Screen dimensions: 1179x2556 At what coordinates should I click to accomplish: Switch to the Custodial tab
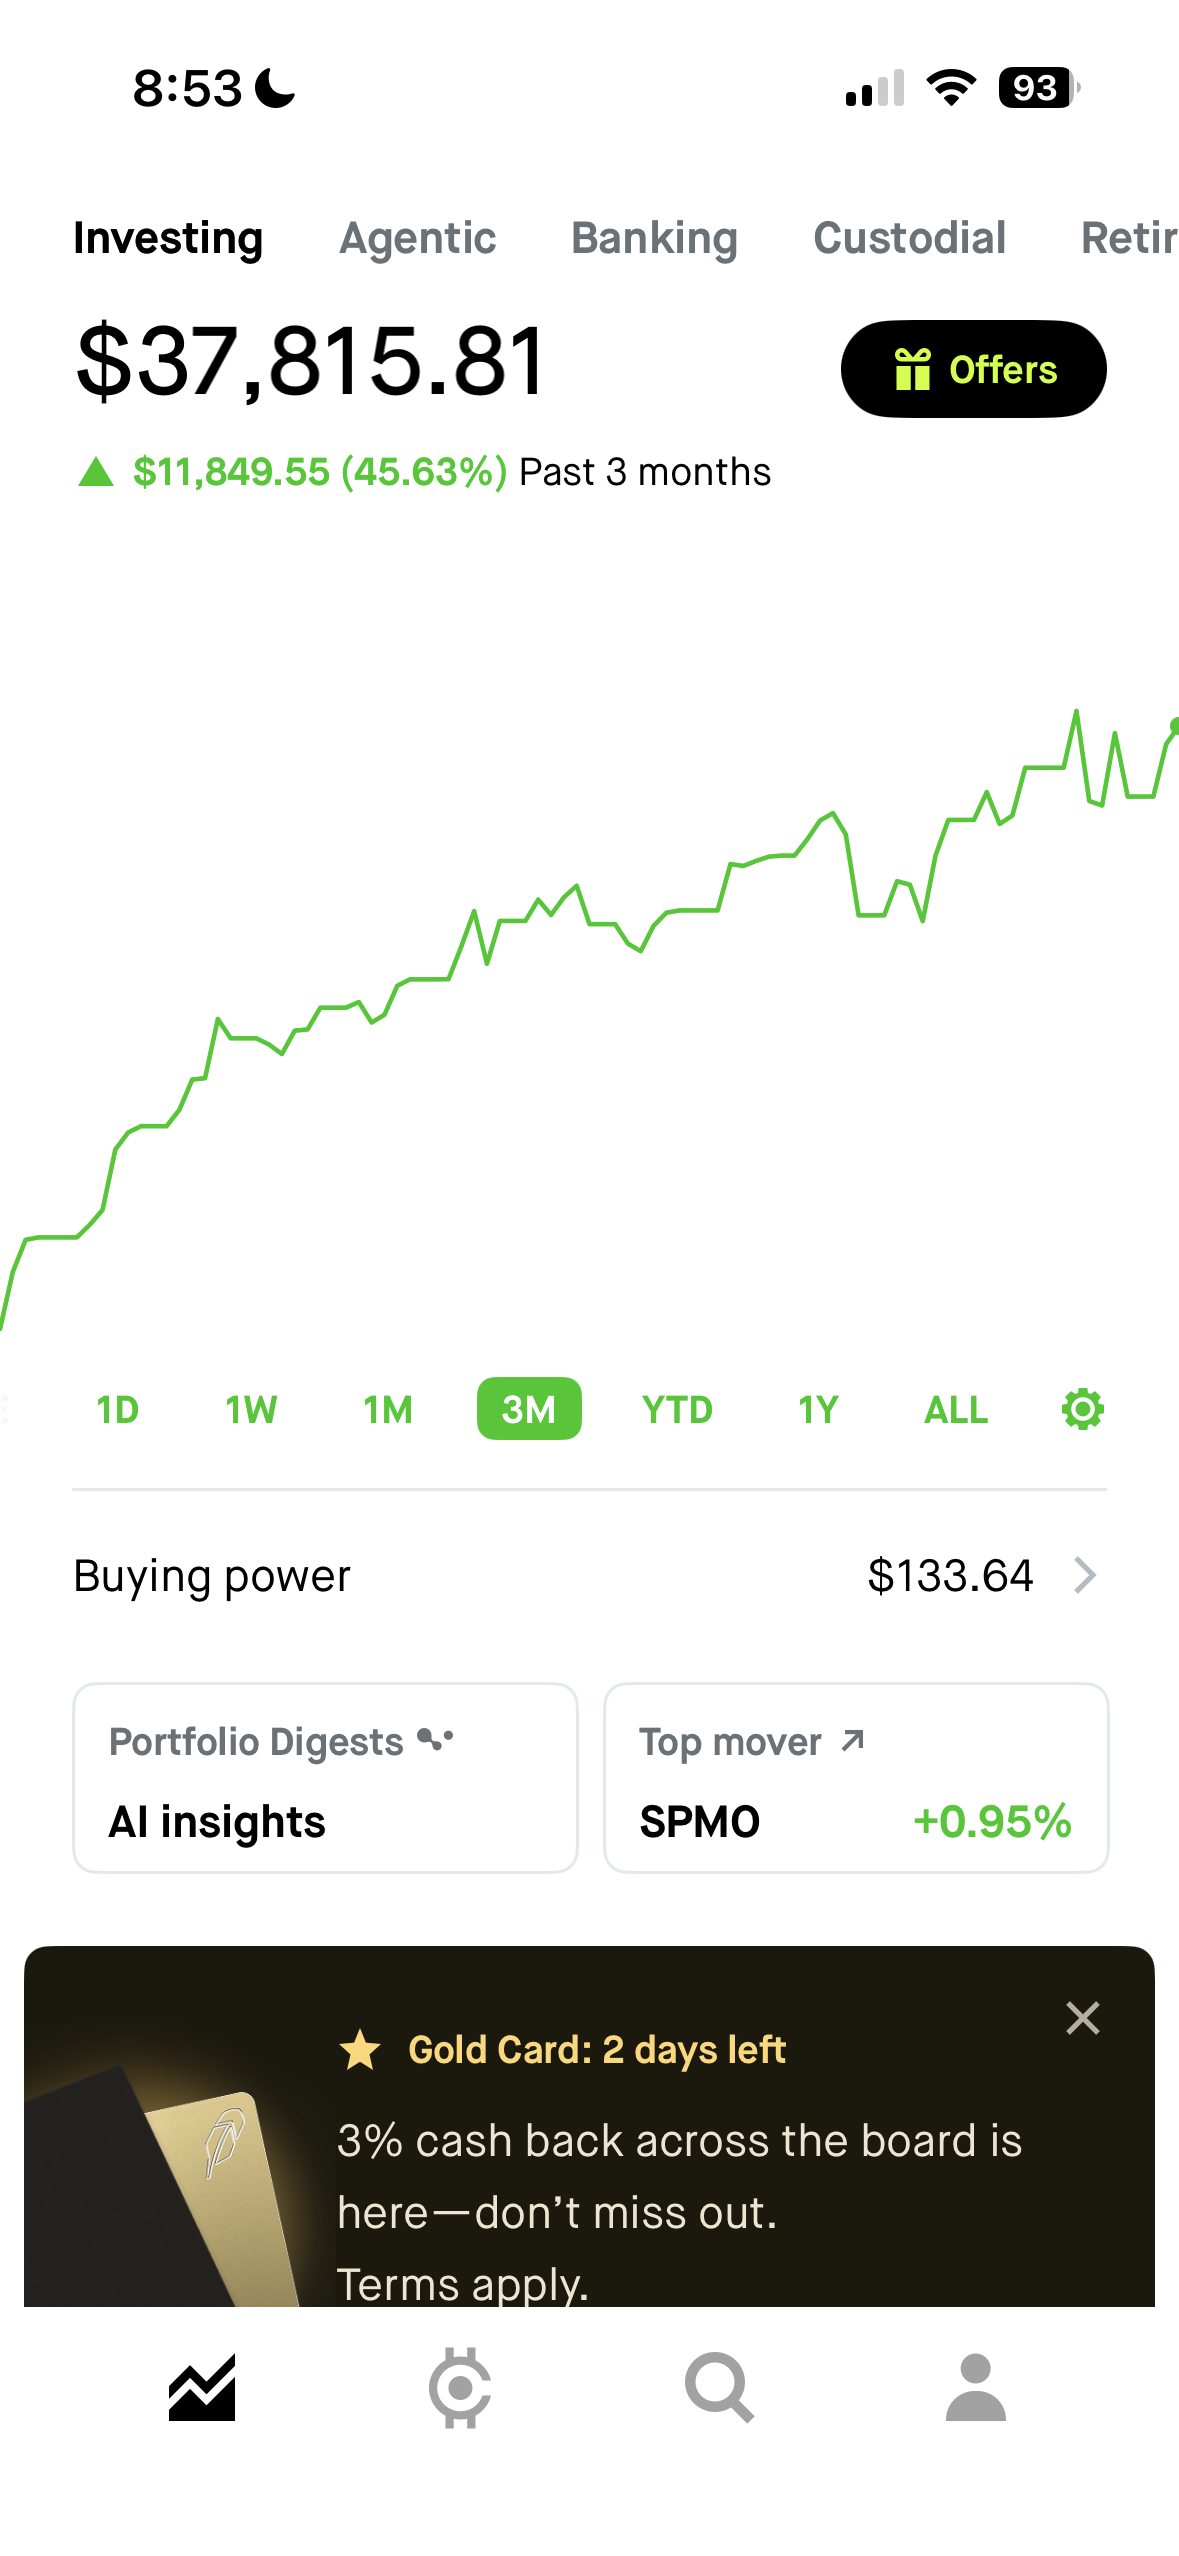pyautogui.click(x=909, y=238)
